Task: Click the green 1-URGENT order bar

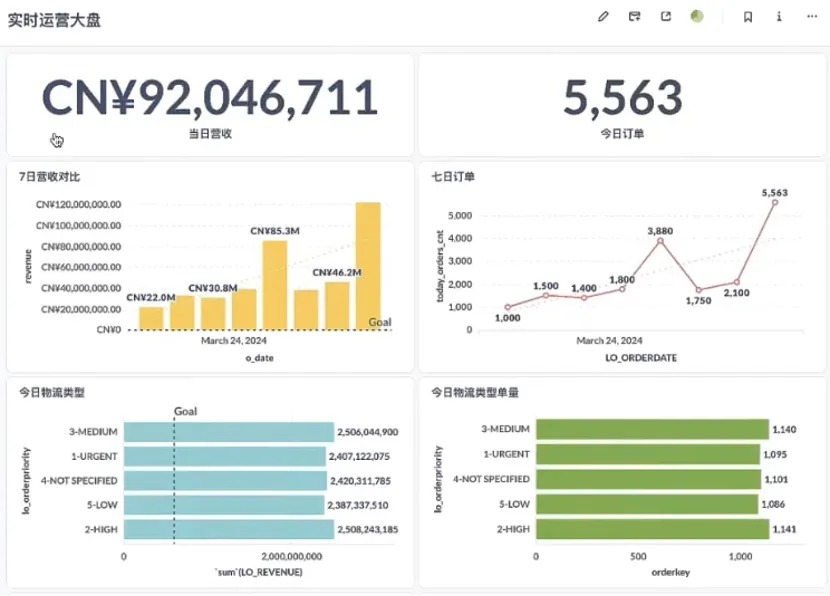Action: point(647,455)
